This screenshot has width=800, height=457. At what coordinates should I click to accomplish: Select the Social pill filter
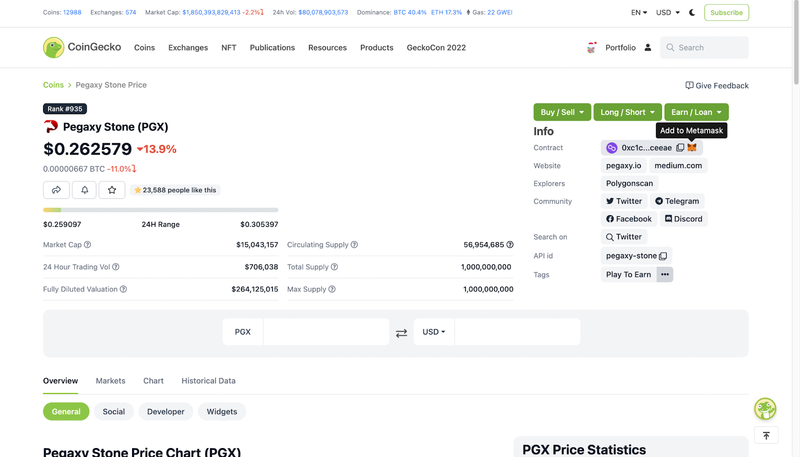pos(113,412)
